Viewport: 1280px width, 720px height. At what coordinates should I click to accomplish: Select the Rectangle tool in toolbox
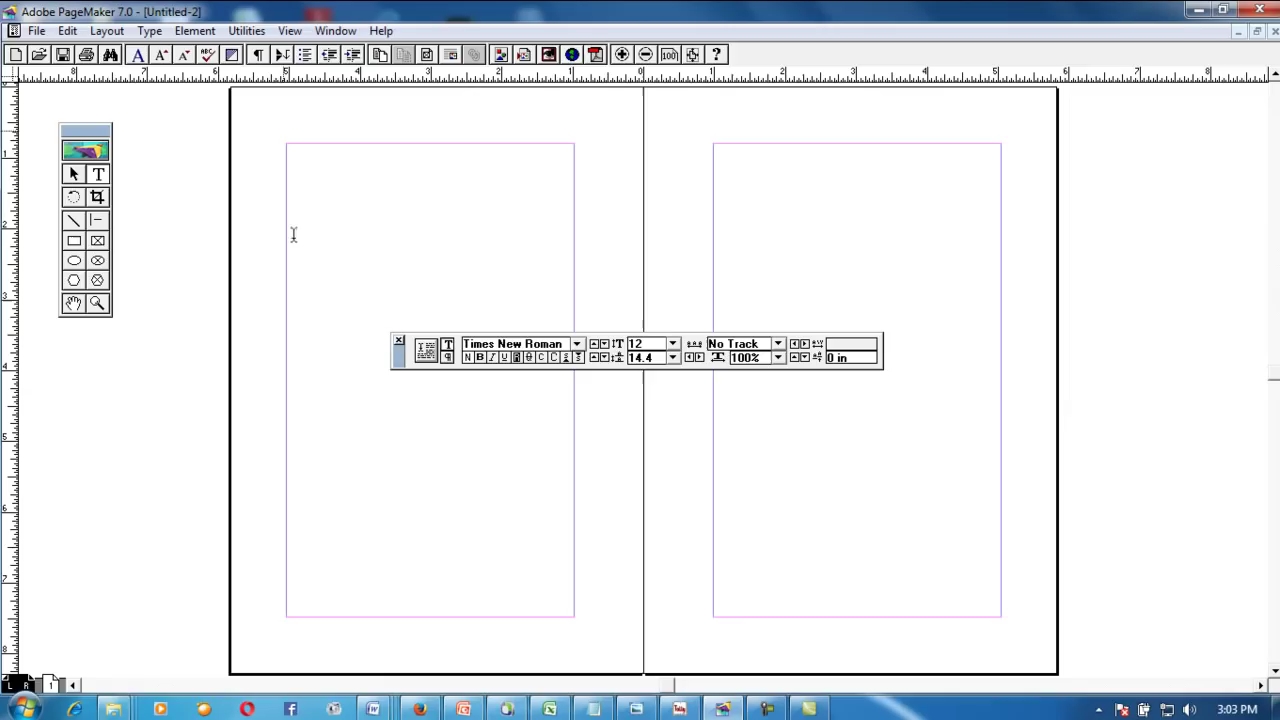[x=73, y=241]
